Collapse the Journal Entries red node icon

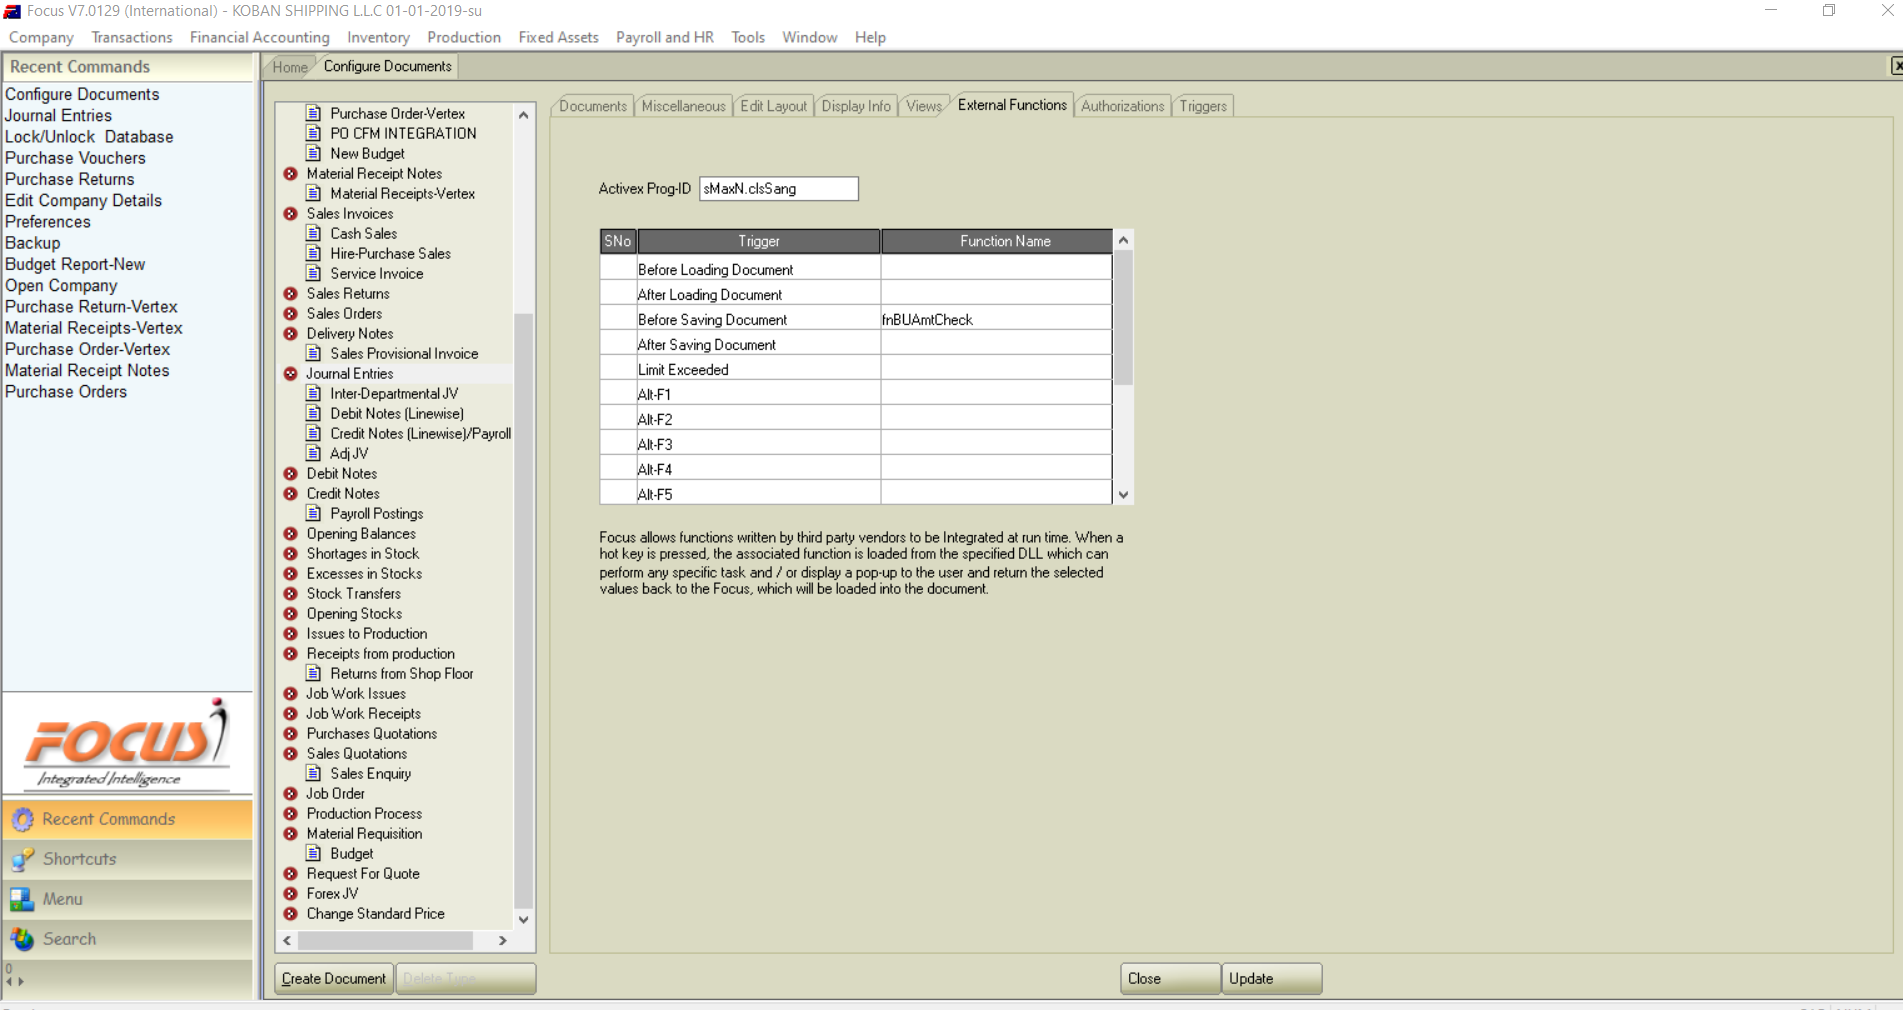pos(291,374)
